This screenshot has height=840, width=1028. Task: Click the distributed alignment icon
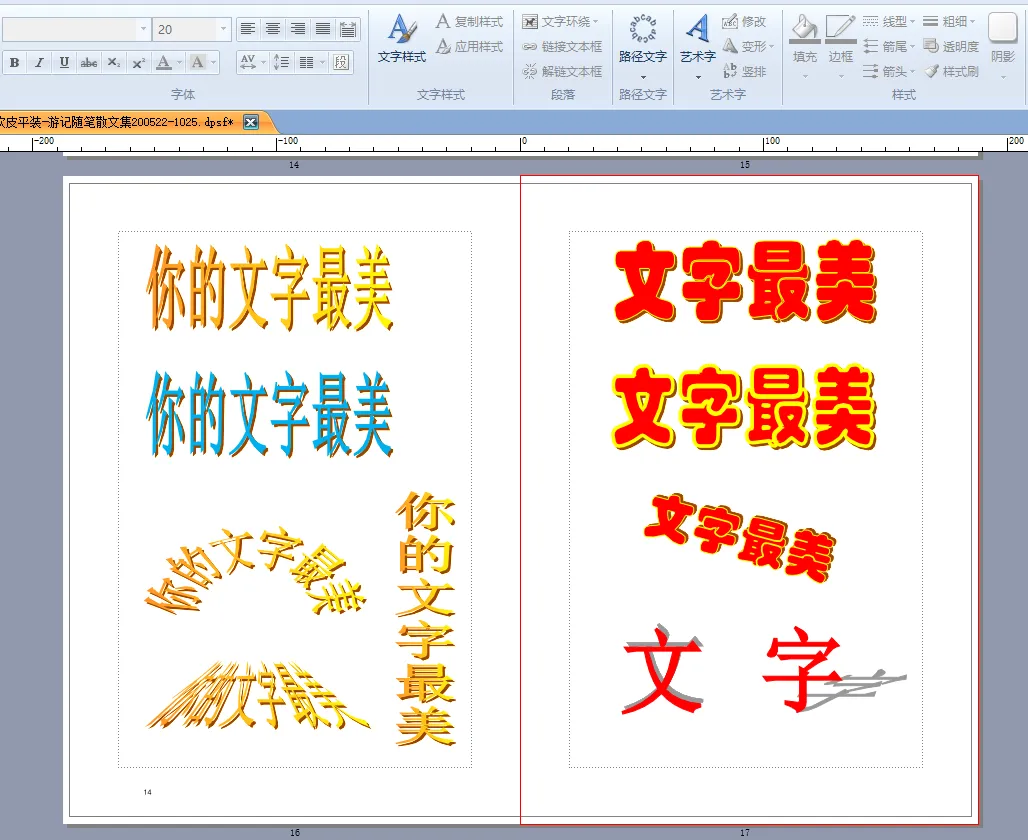click(347, 29)
